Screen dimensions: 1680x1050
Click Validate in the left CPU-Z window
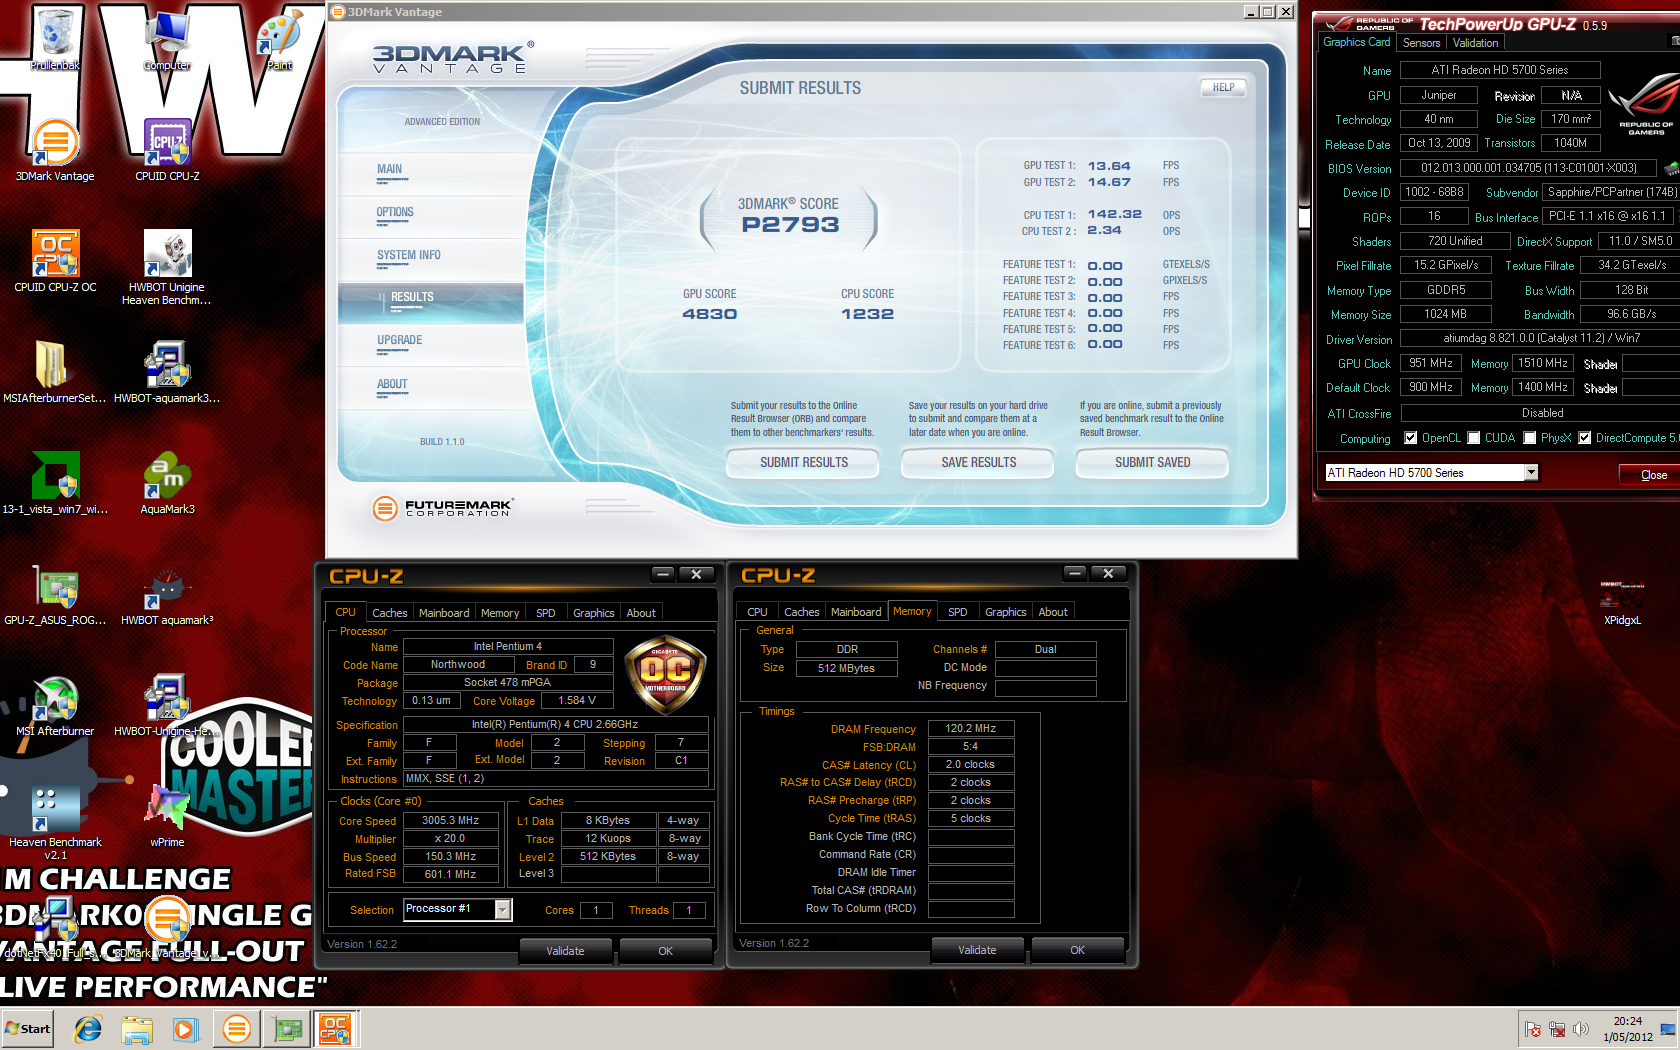[x=565, y=951]
